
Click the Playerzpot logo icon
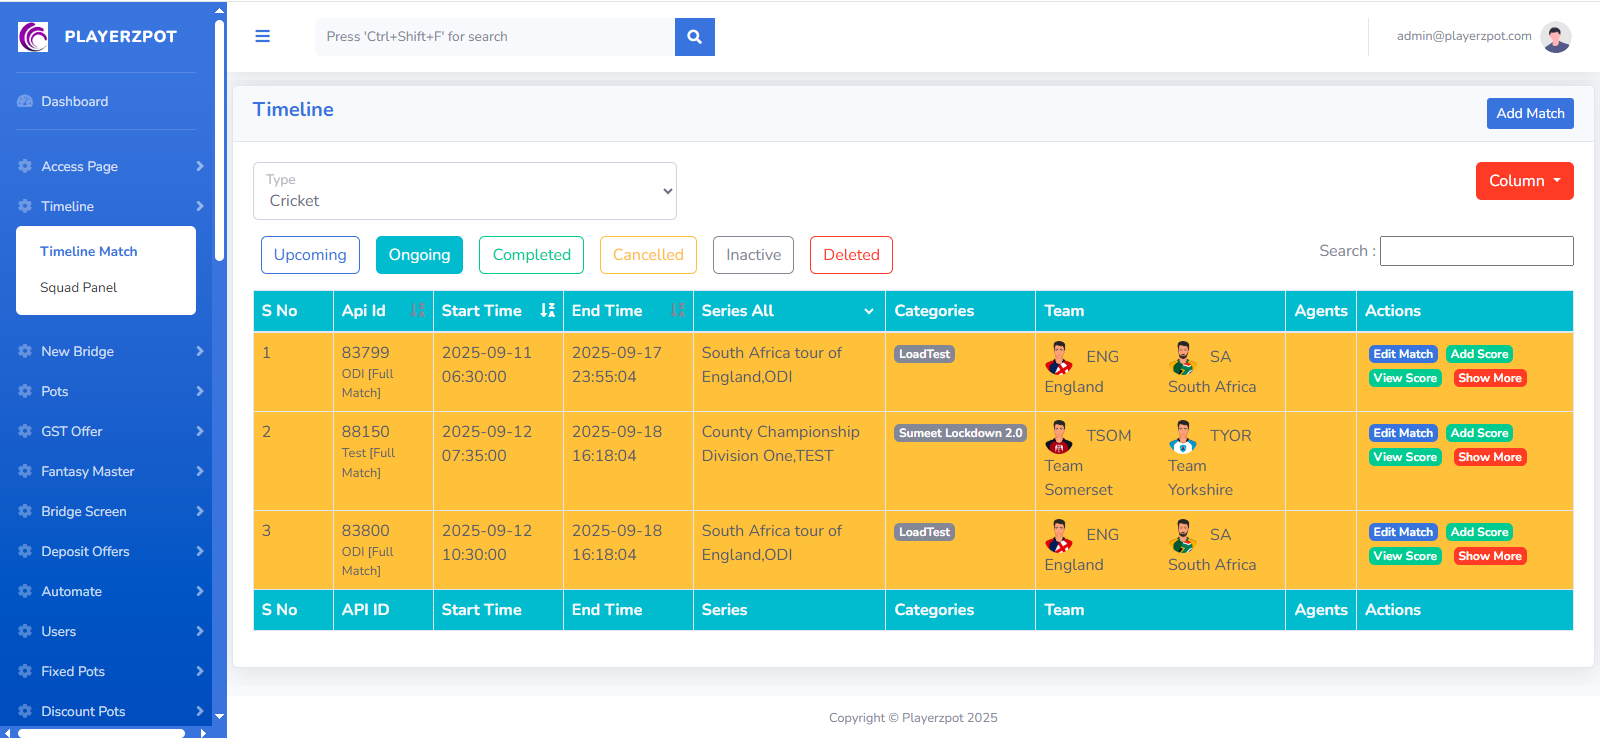pyautogui.click(x=33, y=37)
